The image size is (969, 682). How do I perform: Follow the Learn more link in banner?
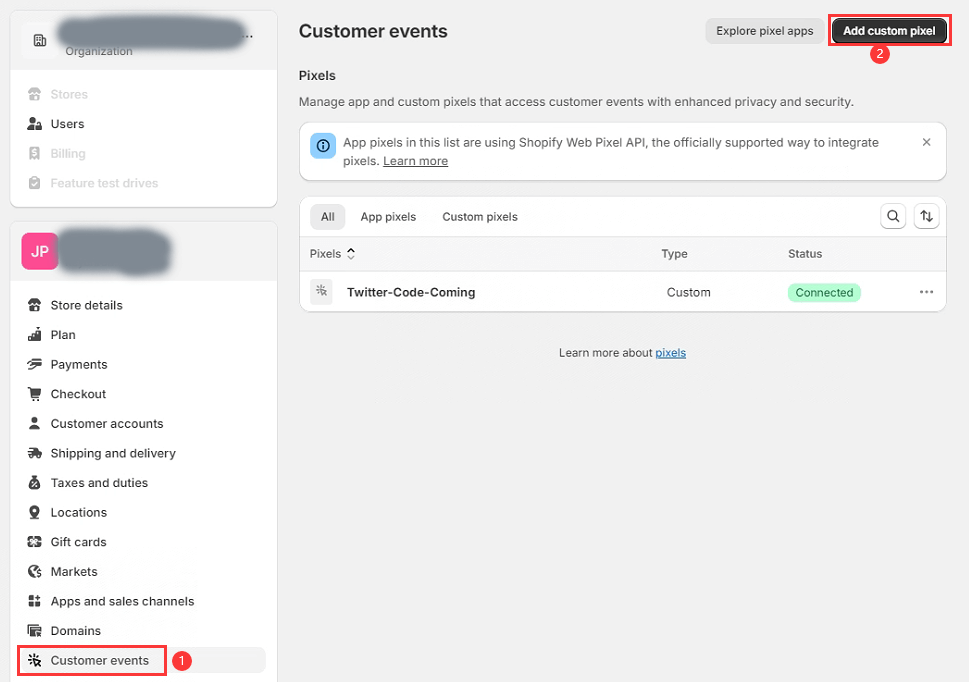pyautogui.click(x=415, y=161)
